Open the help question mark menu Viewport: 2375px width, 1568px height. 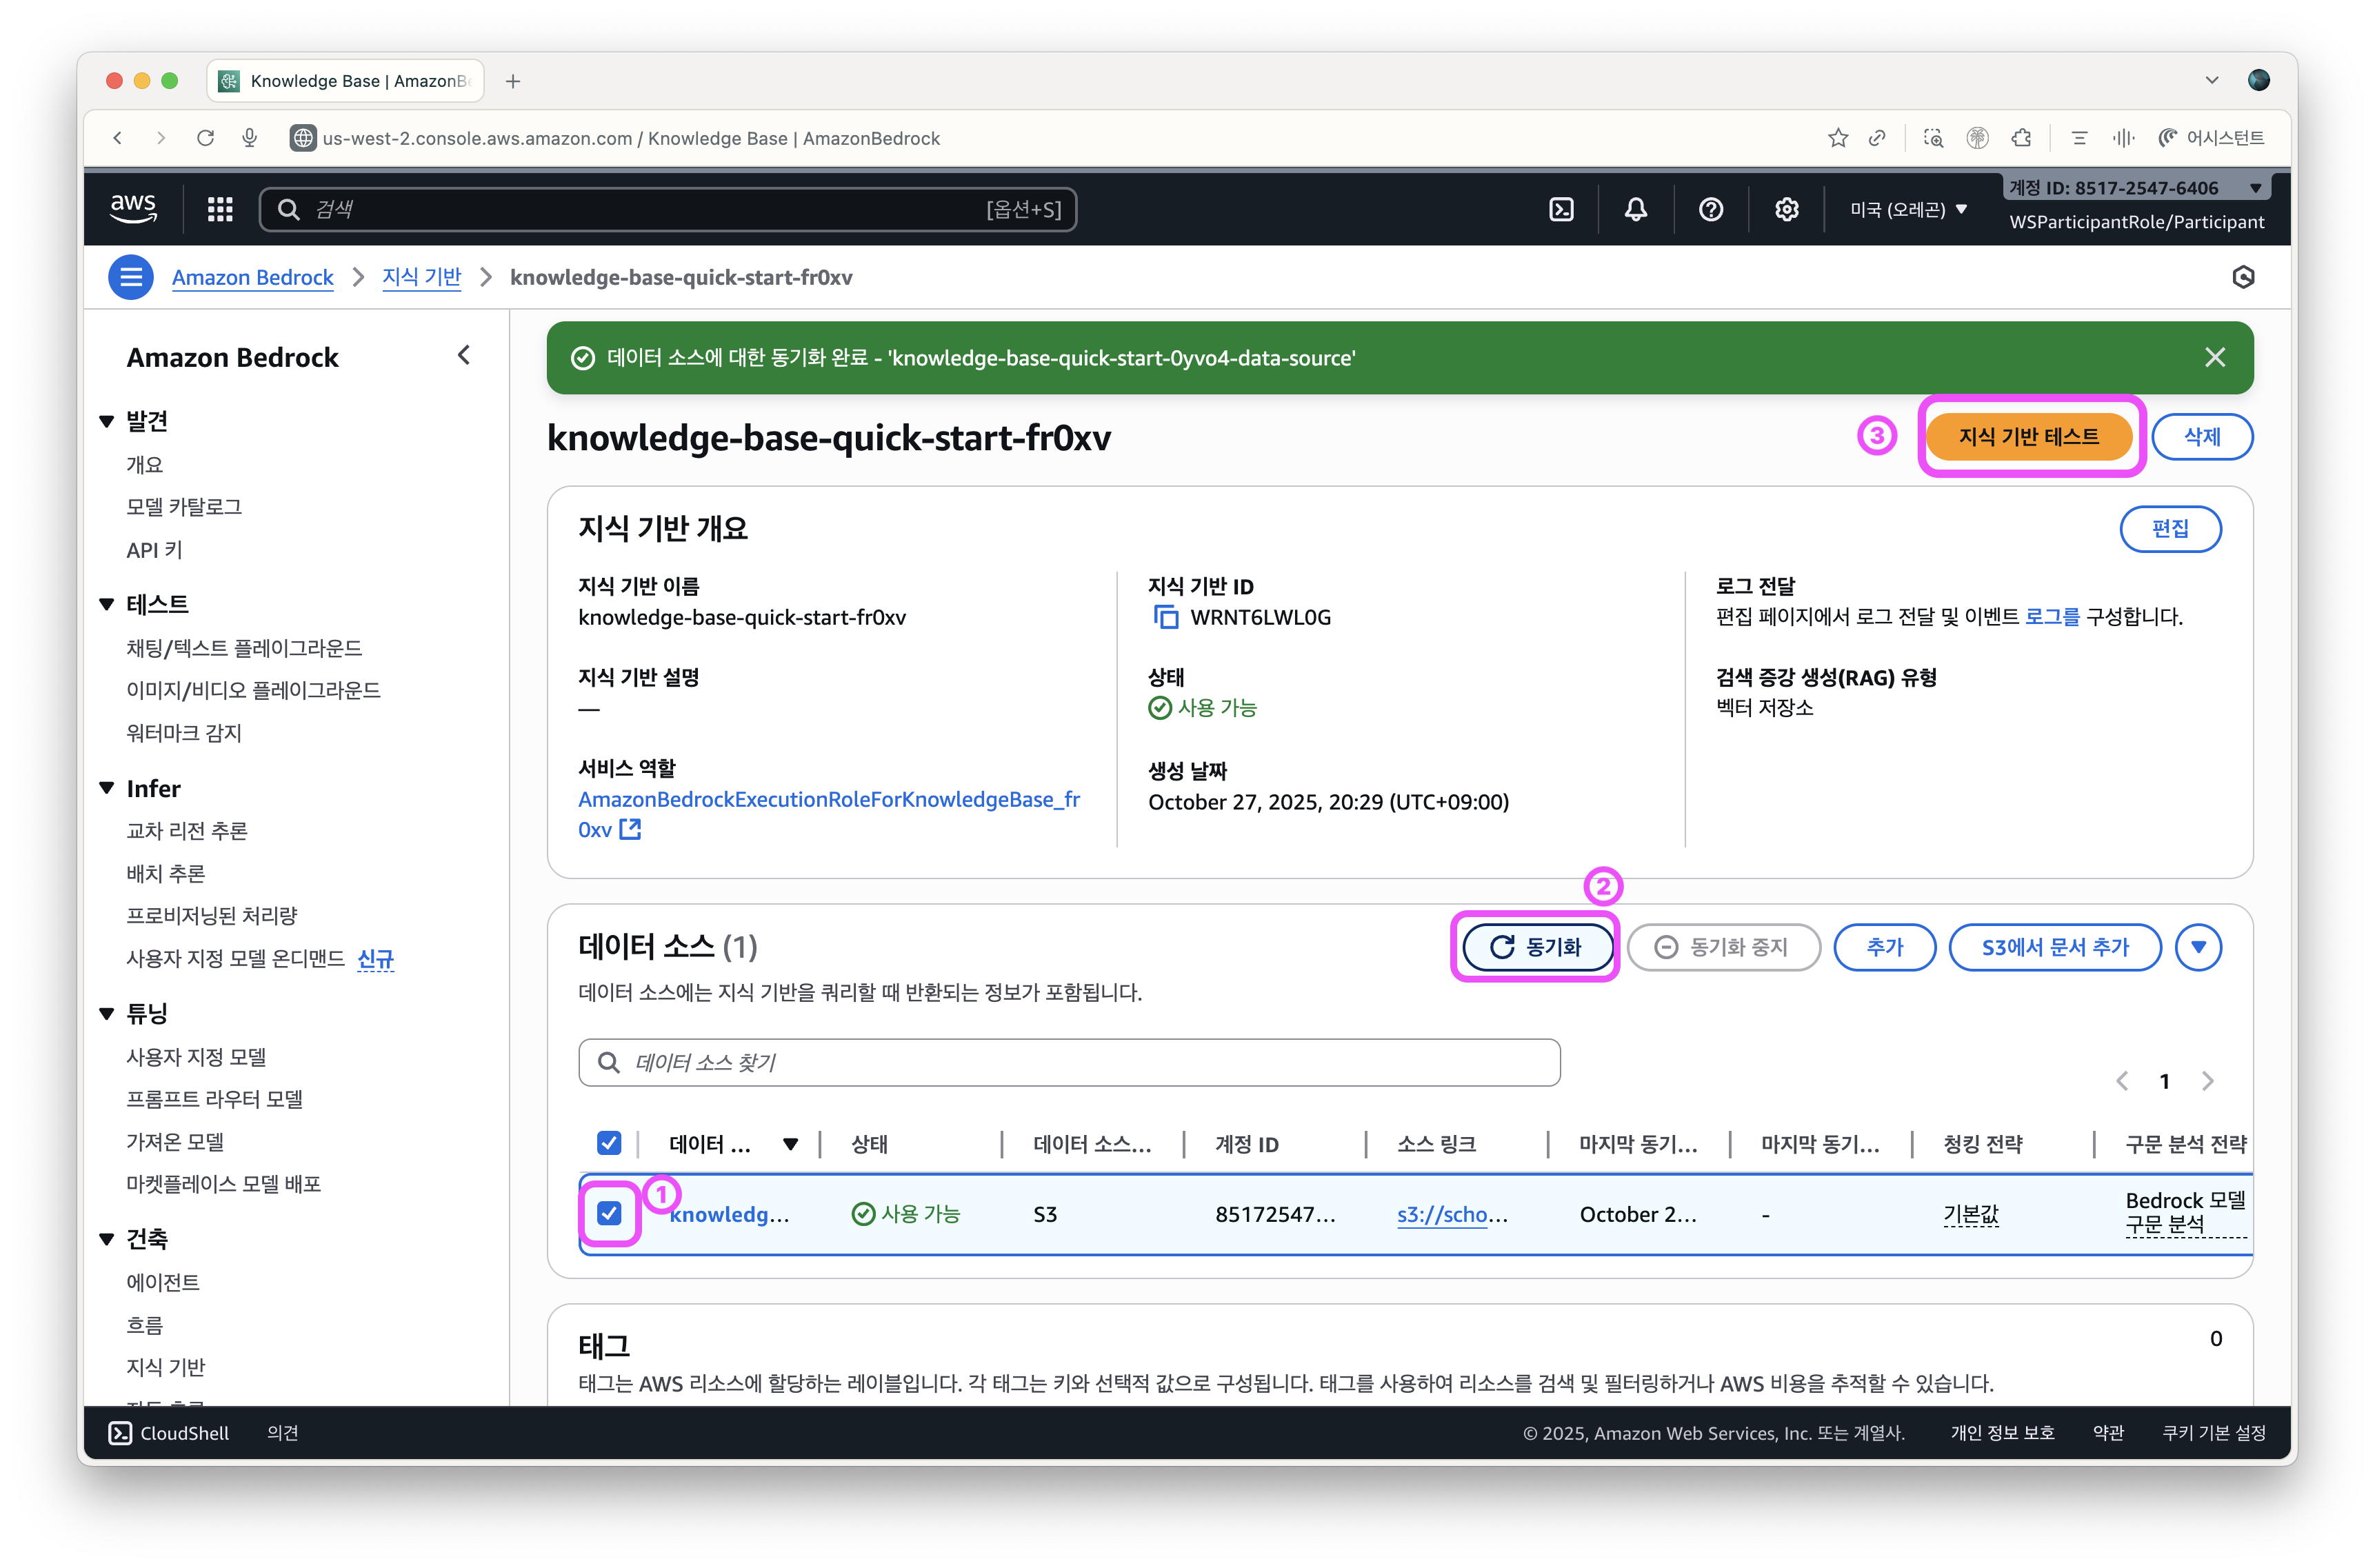1711,209
